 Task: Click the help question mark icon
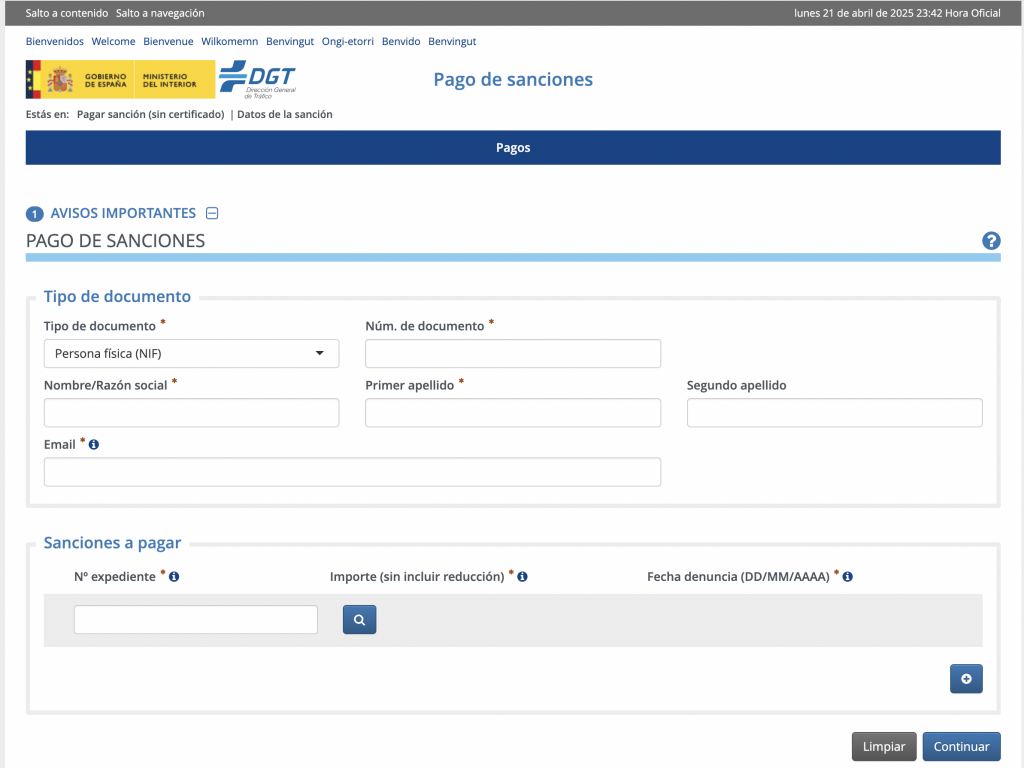pos(991,241)
